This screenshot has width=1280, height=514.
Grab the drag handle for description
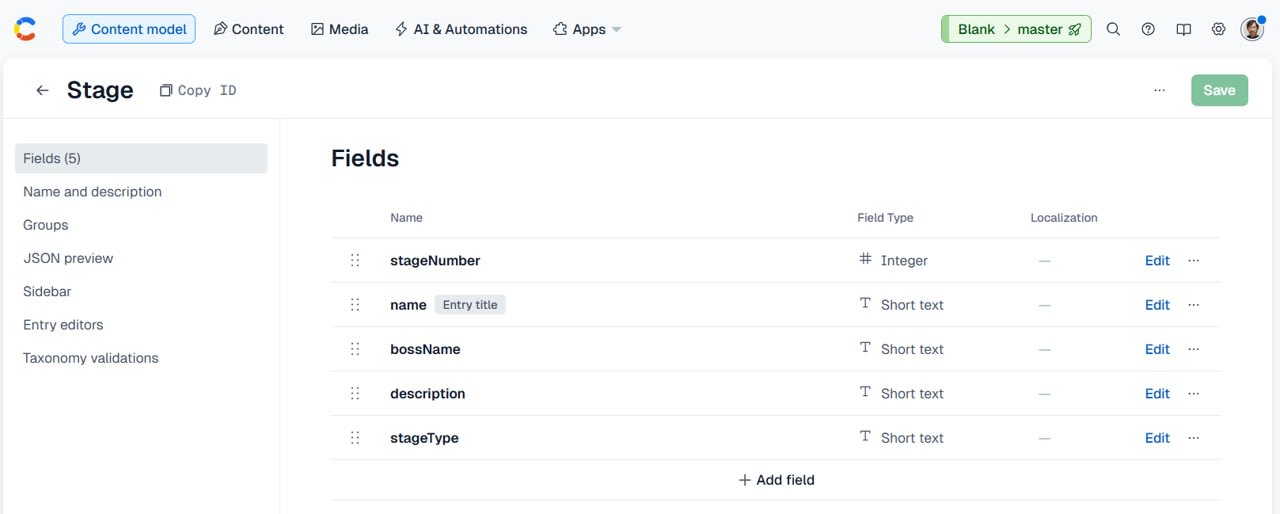[x=355, y=393]
